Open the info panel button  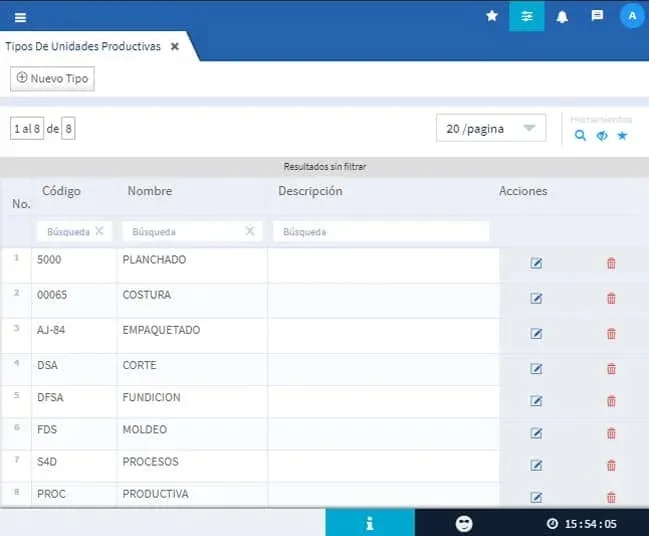[x=370, y=523]
